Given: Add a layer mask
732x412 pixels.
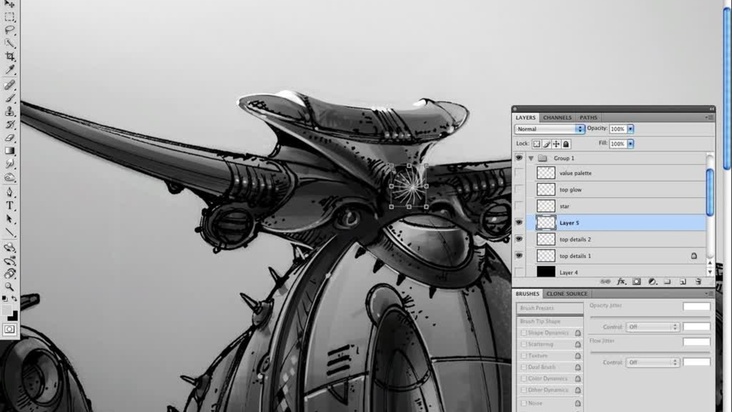Looking at the screenshot, I should pos(636,281).
